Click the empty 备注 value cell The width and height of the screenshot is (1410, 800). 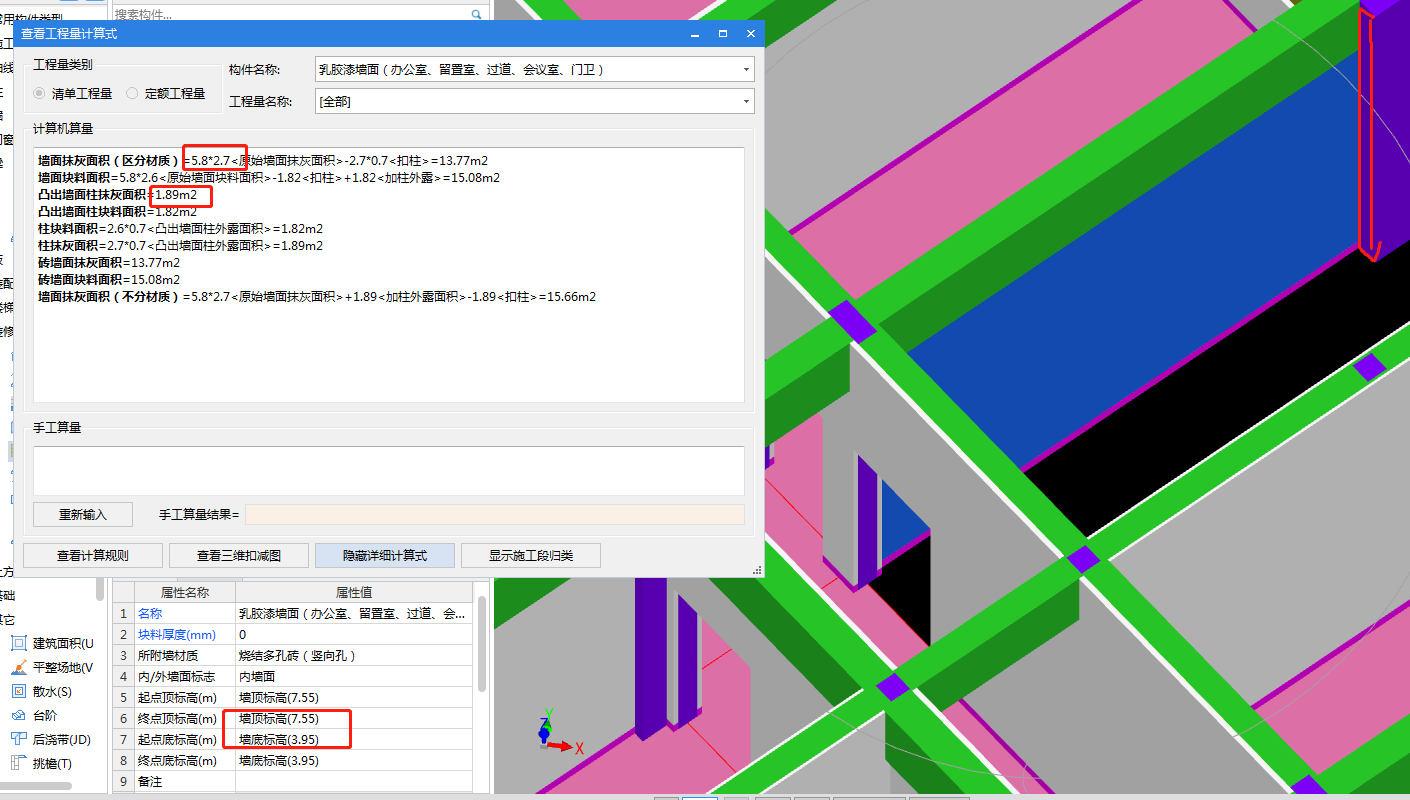point(354,781)
